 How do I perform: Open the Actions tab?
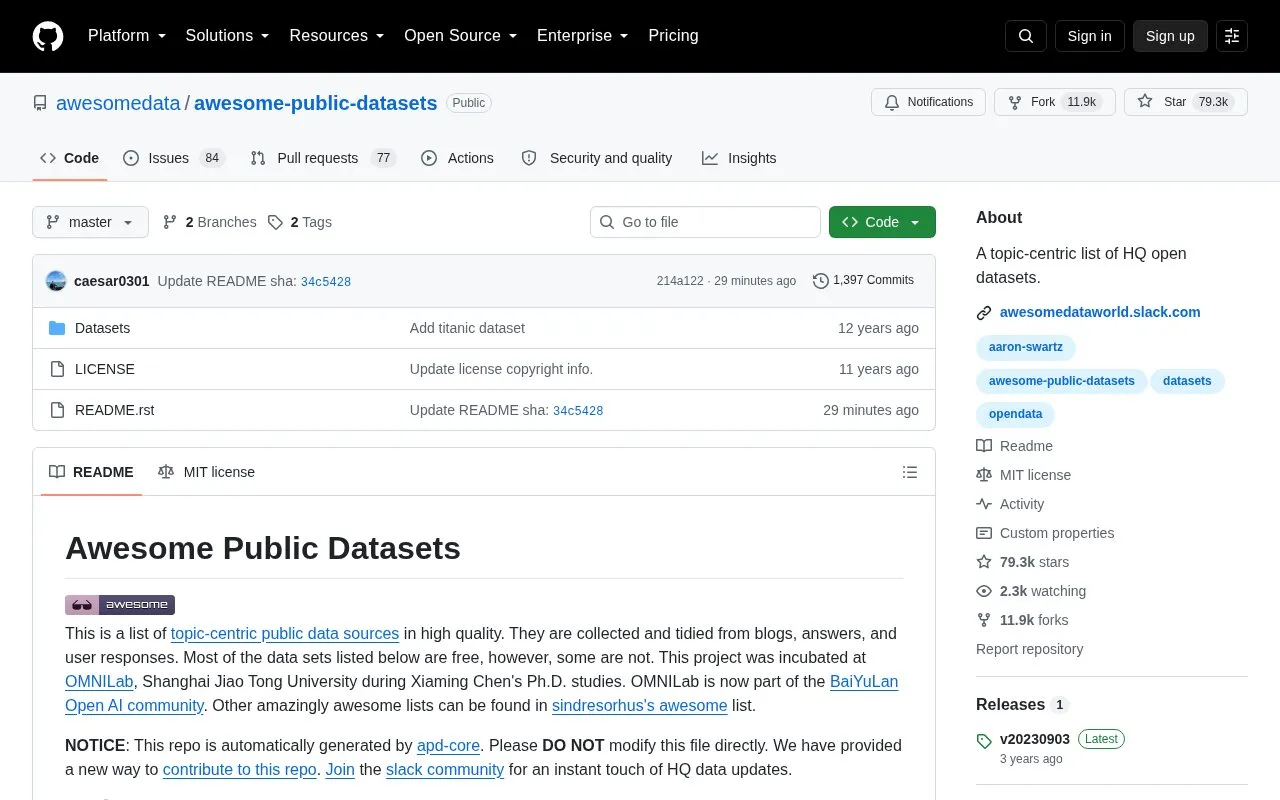(x=457, y=158)
